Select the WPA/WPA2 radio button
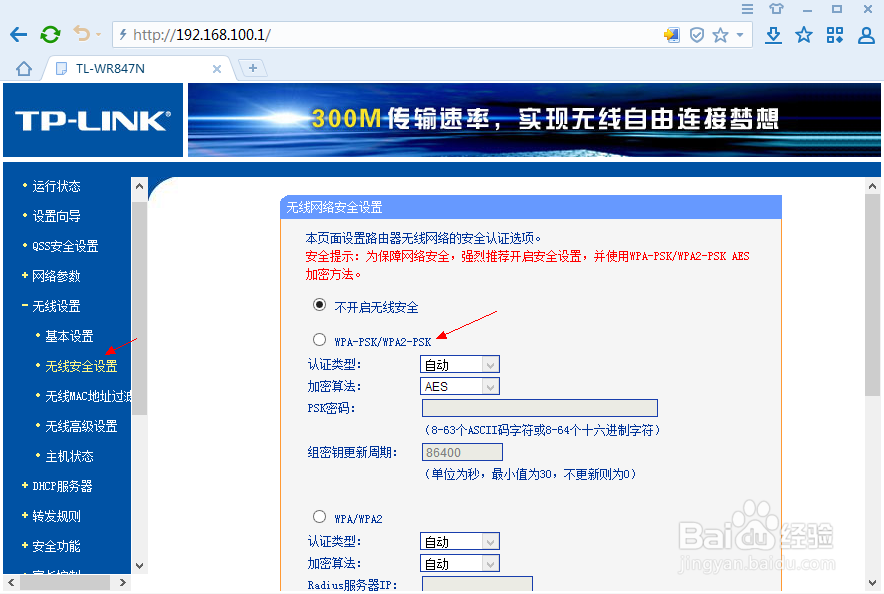The image size is (884, 594). [x=320, y=517]
